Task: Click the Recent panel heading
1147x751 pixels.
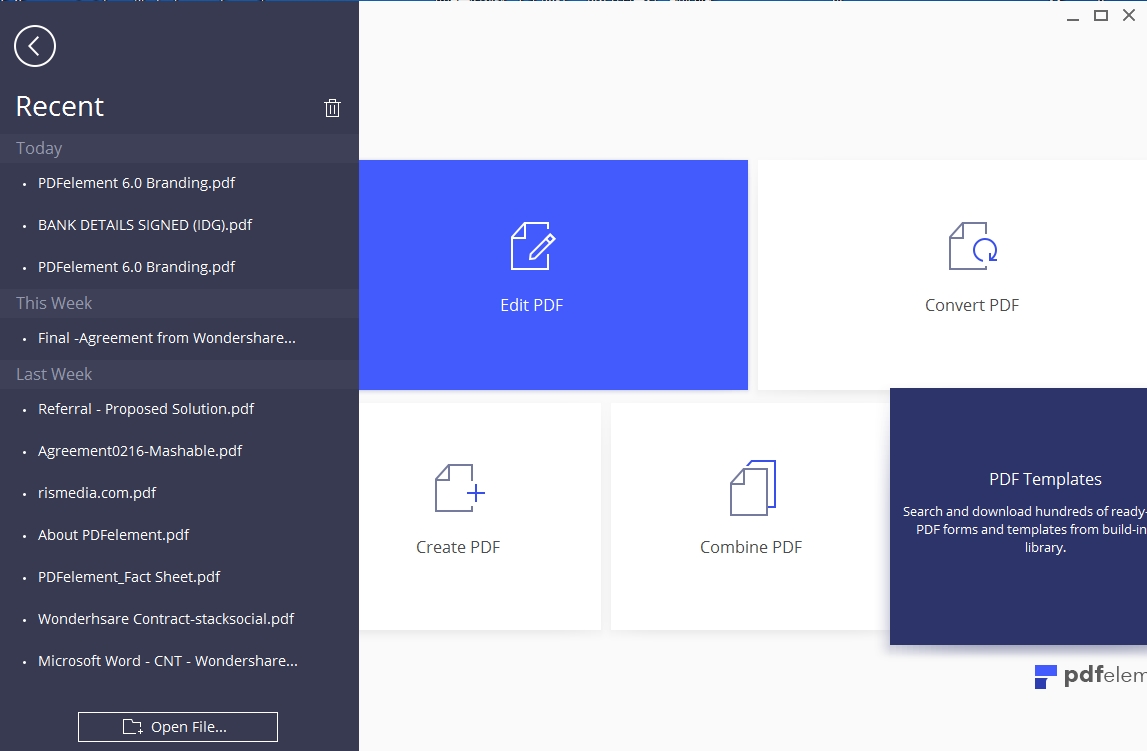Action: [x=60, y=107]
